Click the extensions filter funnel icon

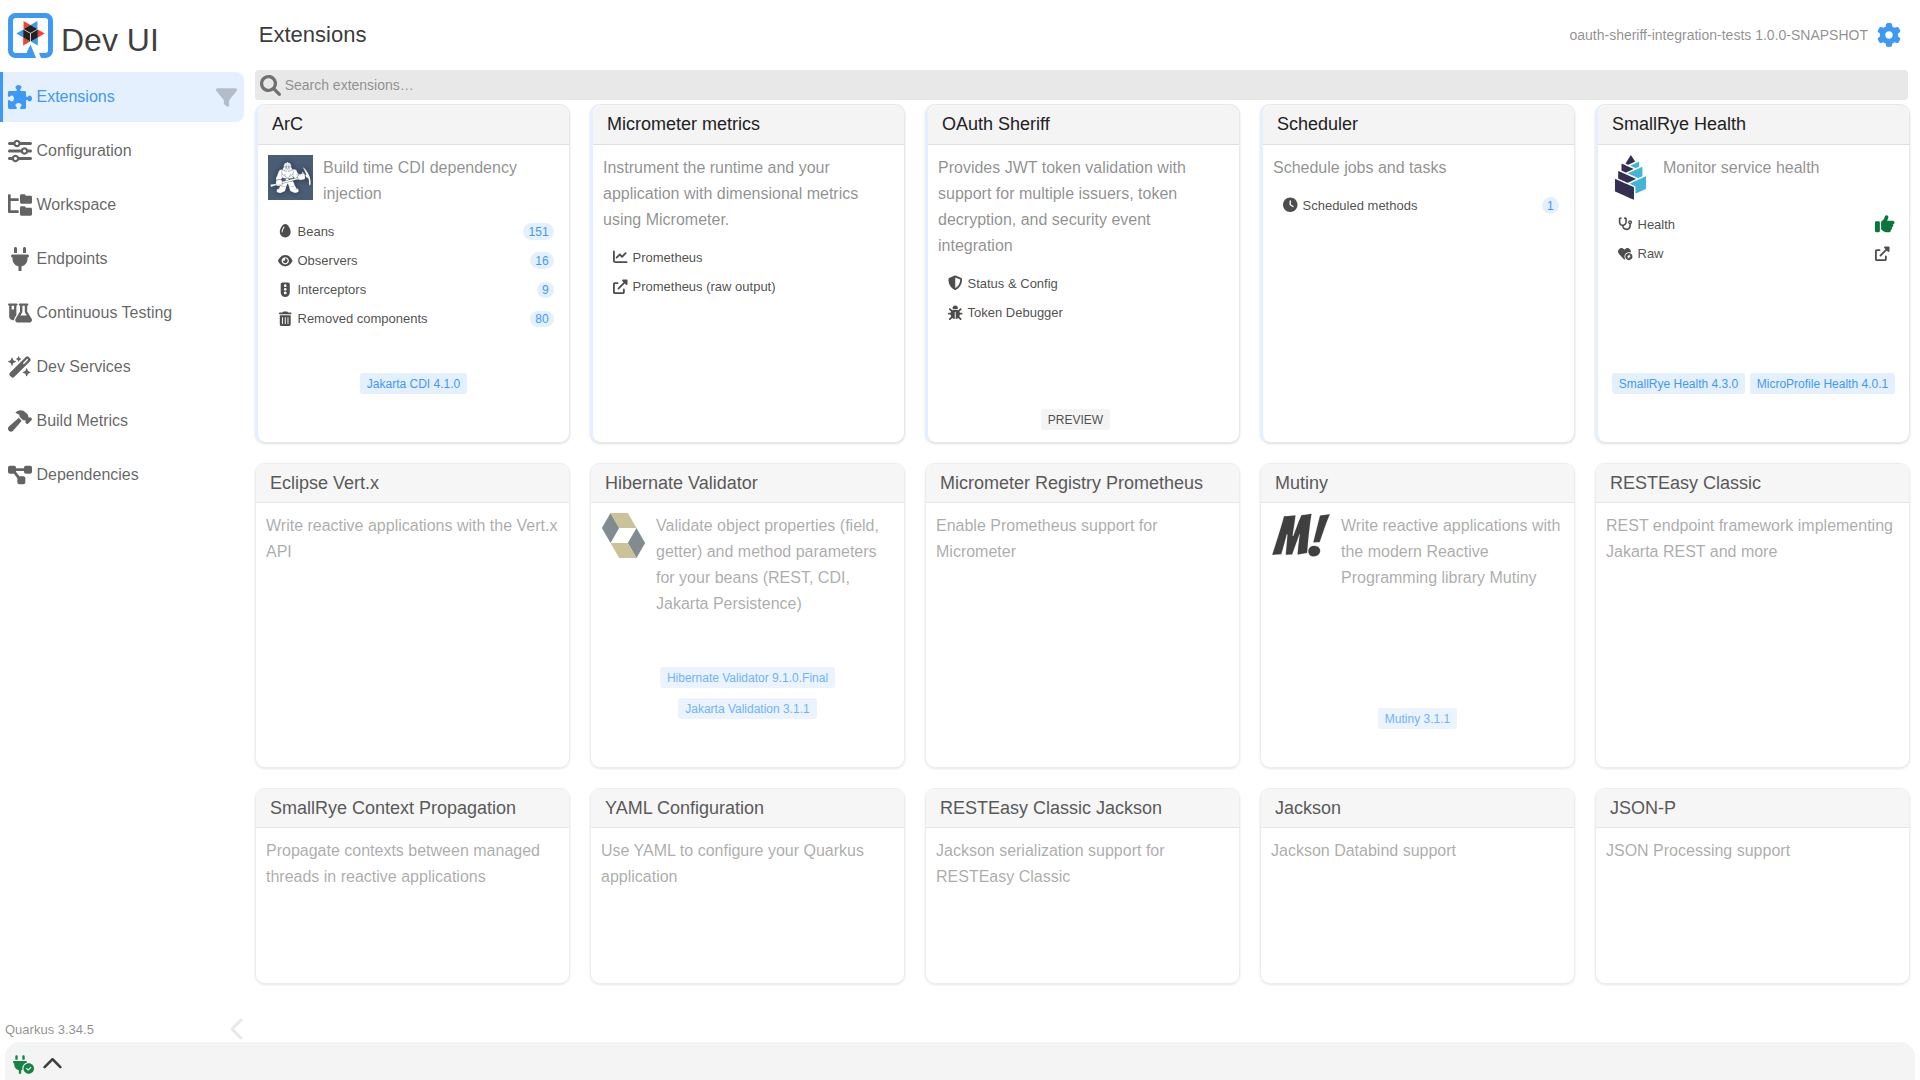(x=226, y=97)
